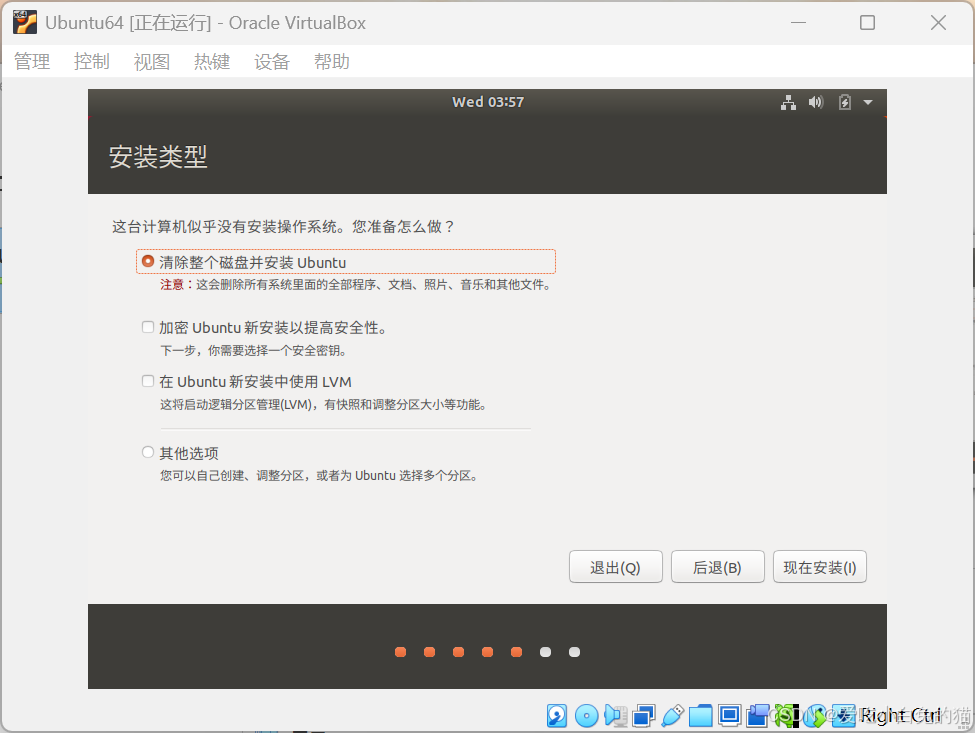
Task: Click the video recording status icon
Action: [758, 716]
